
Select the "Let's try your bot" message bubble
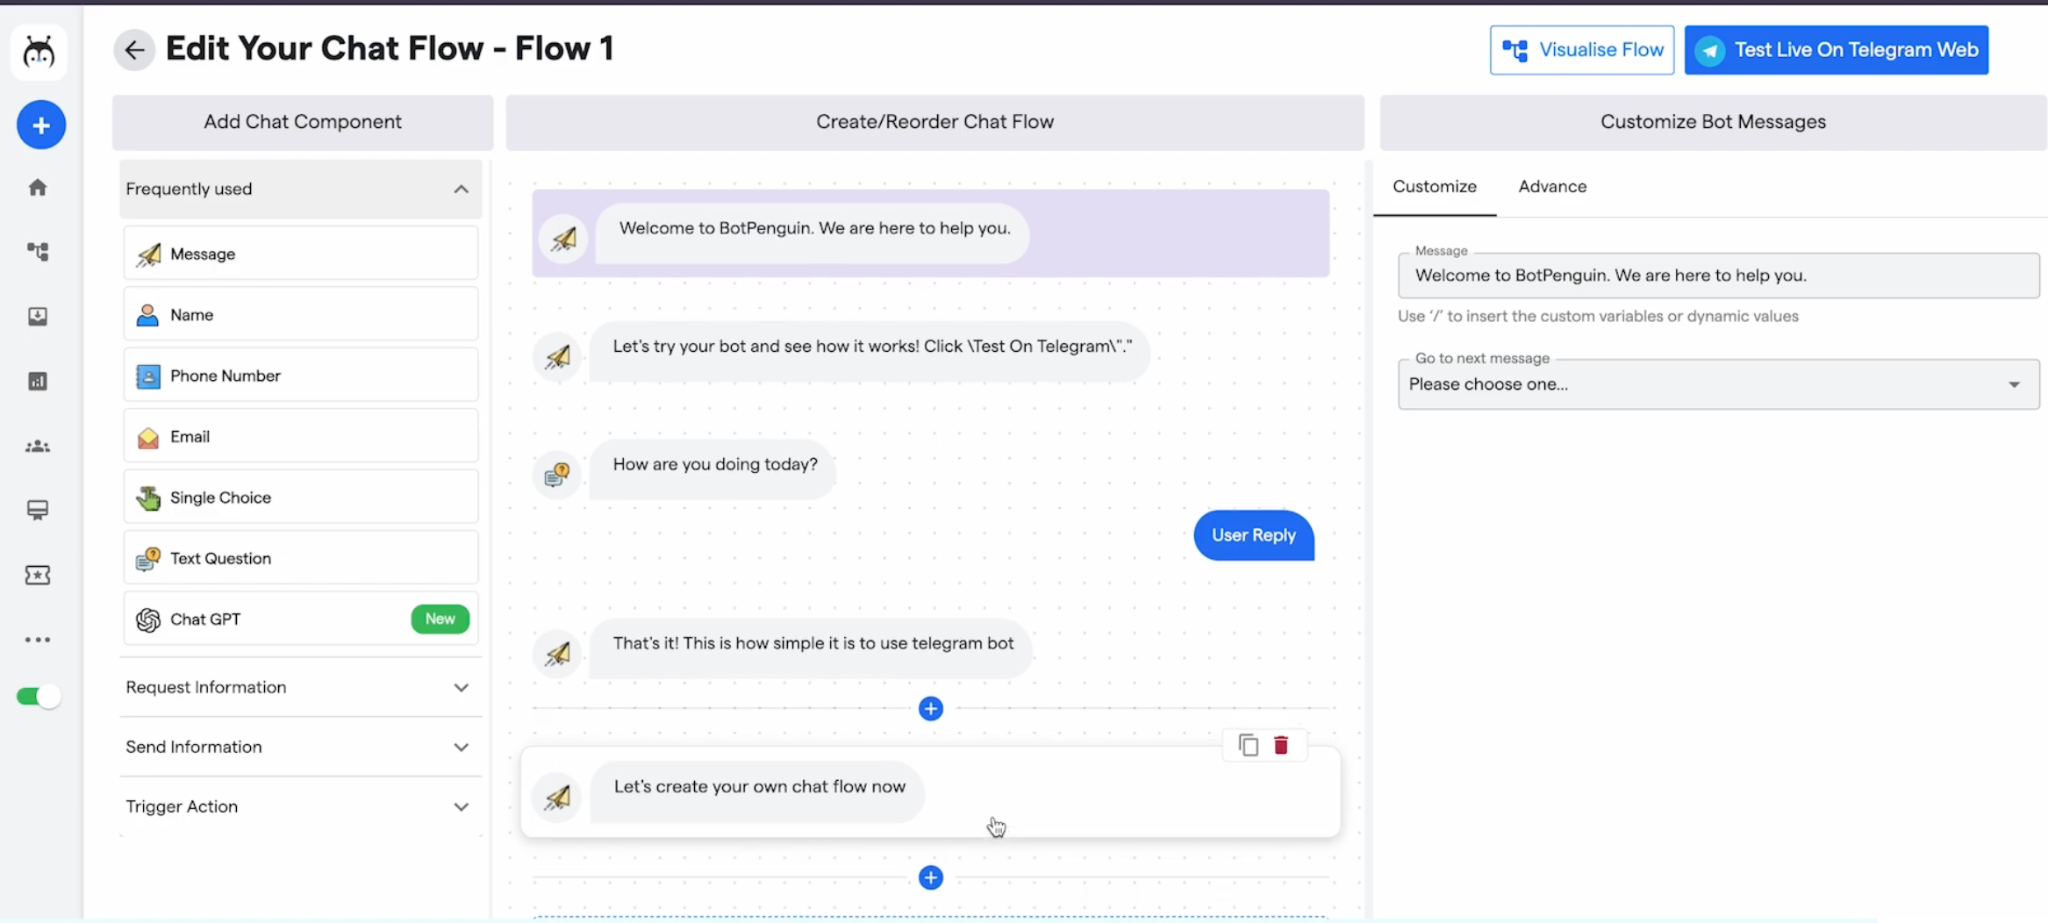[870, 351]
